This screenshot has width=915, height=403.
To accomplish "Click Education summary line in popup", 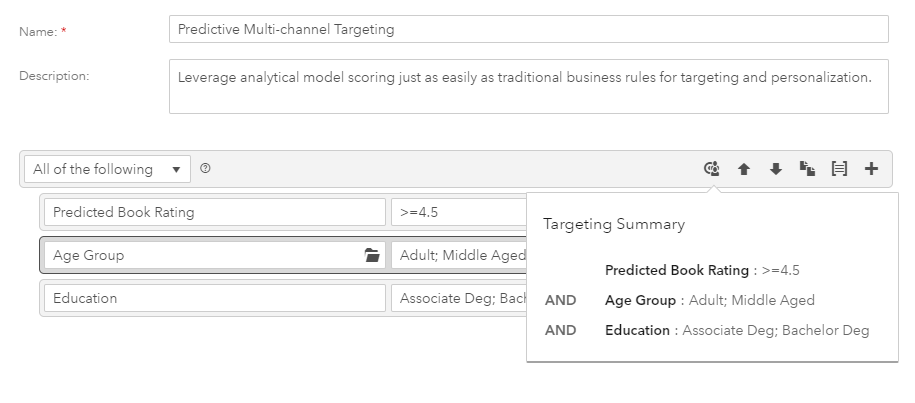I will tap(737, 331).
